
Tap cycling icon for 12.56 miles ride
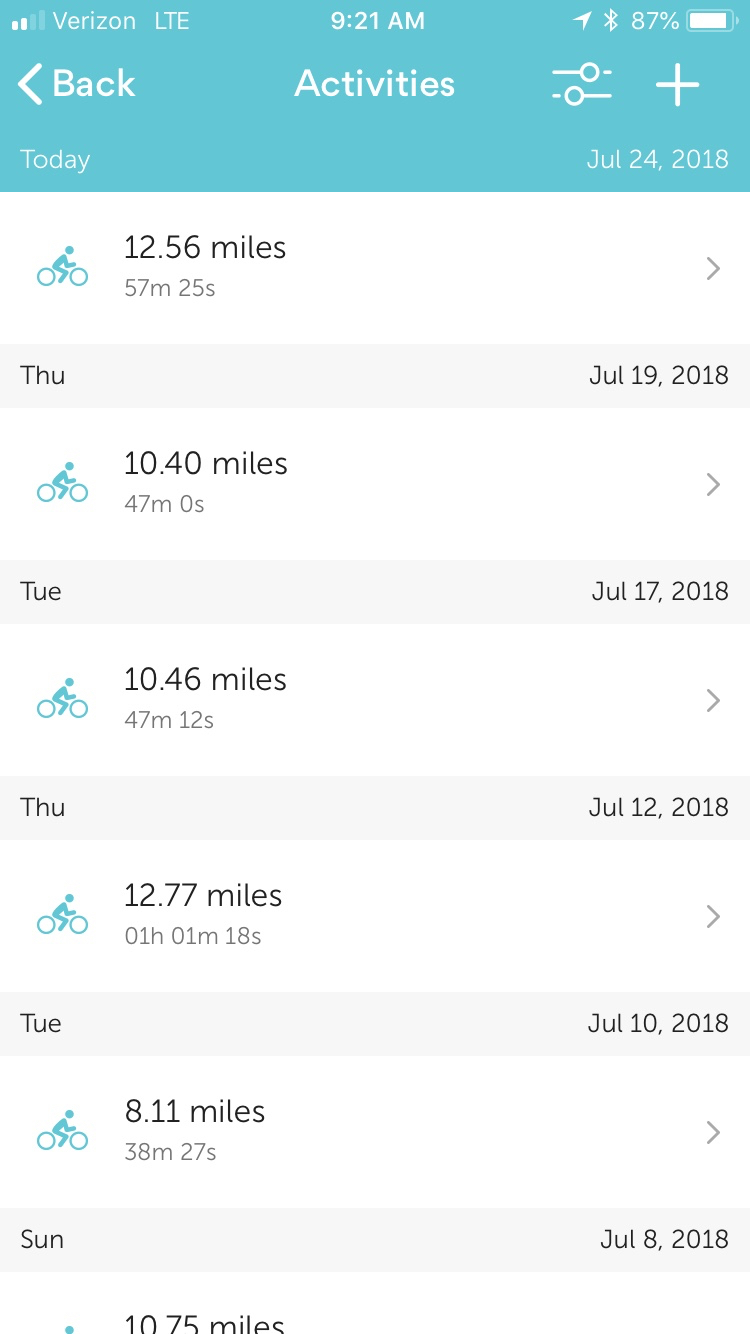point(62,267)
